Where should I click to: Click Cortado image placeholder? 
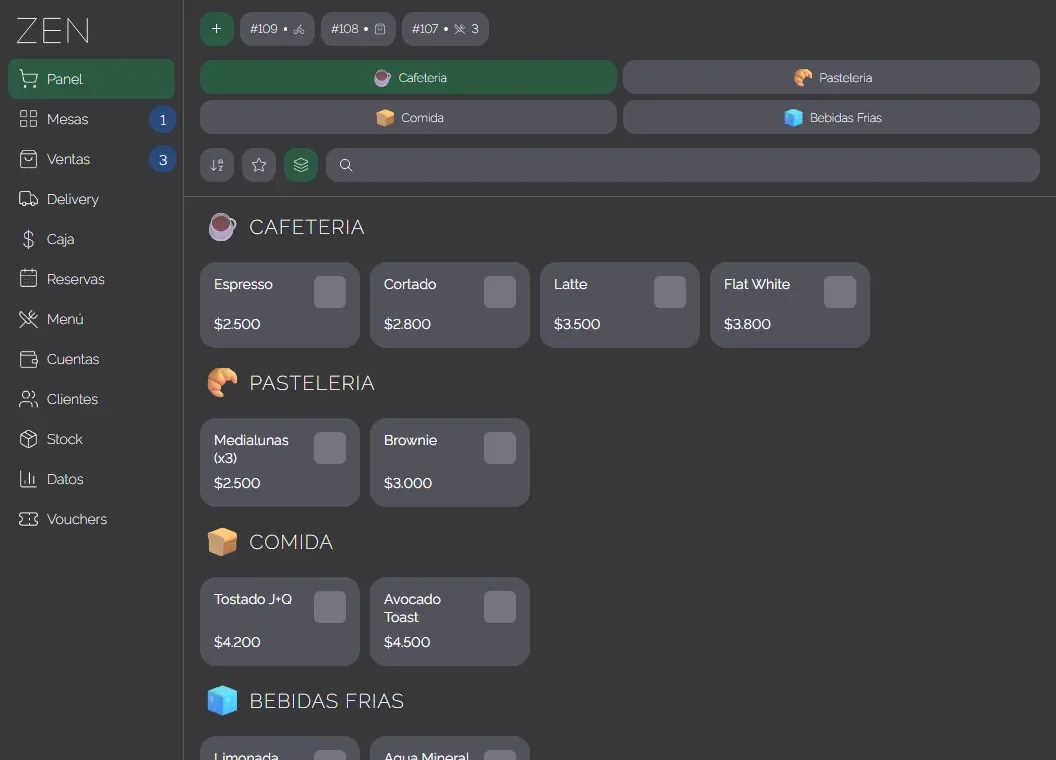pos(500,292)
